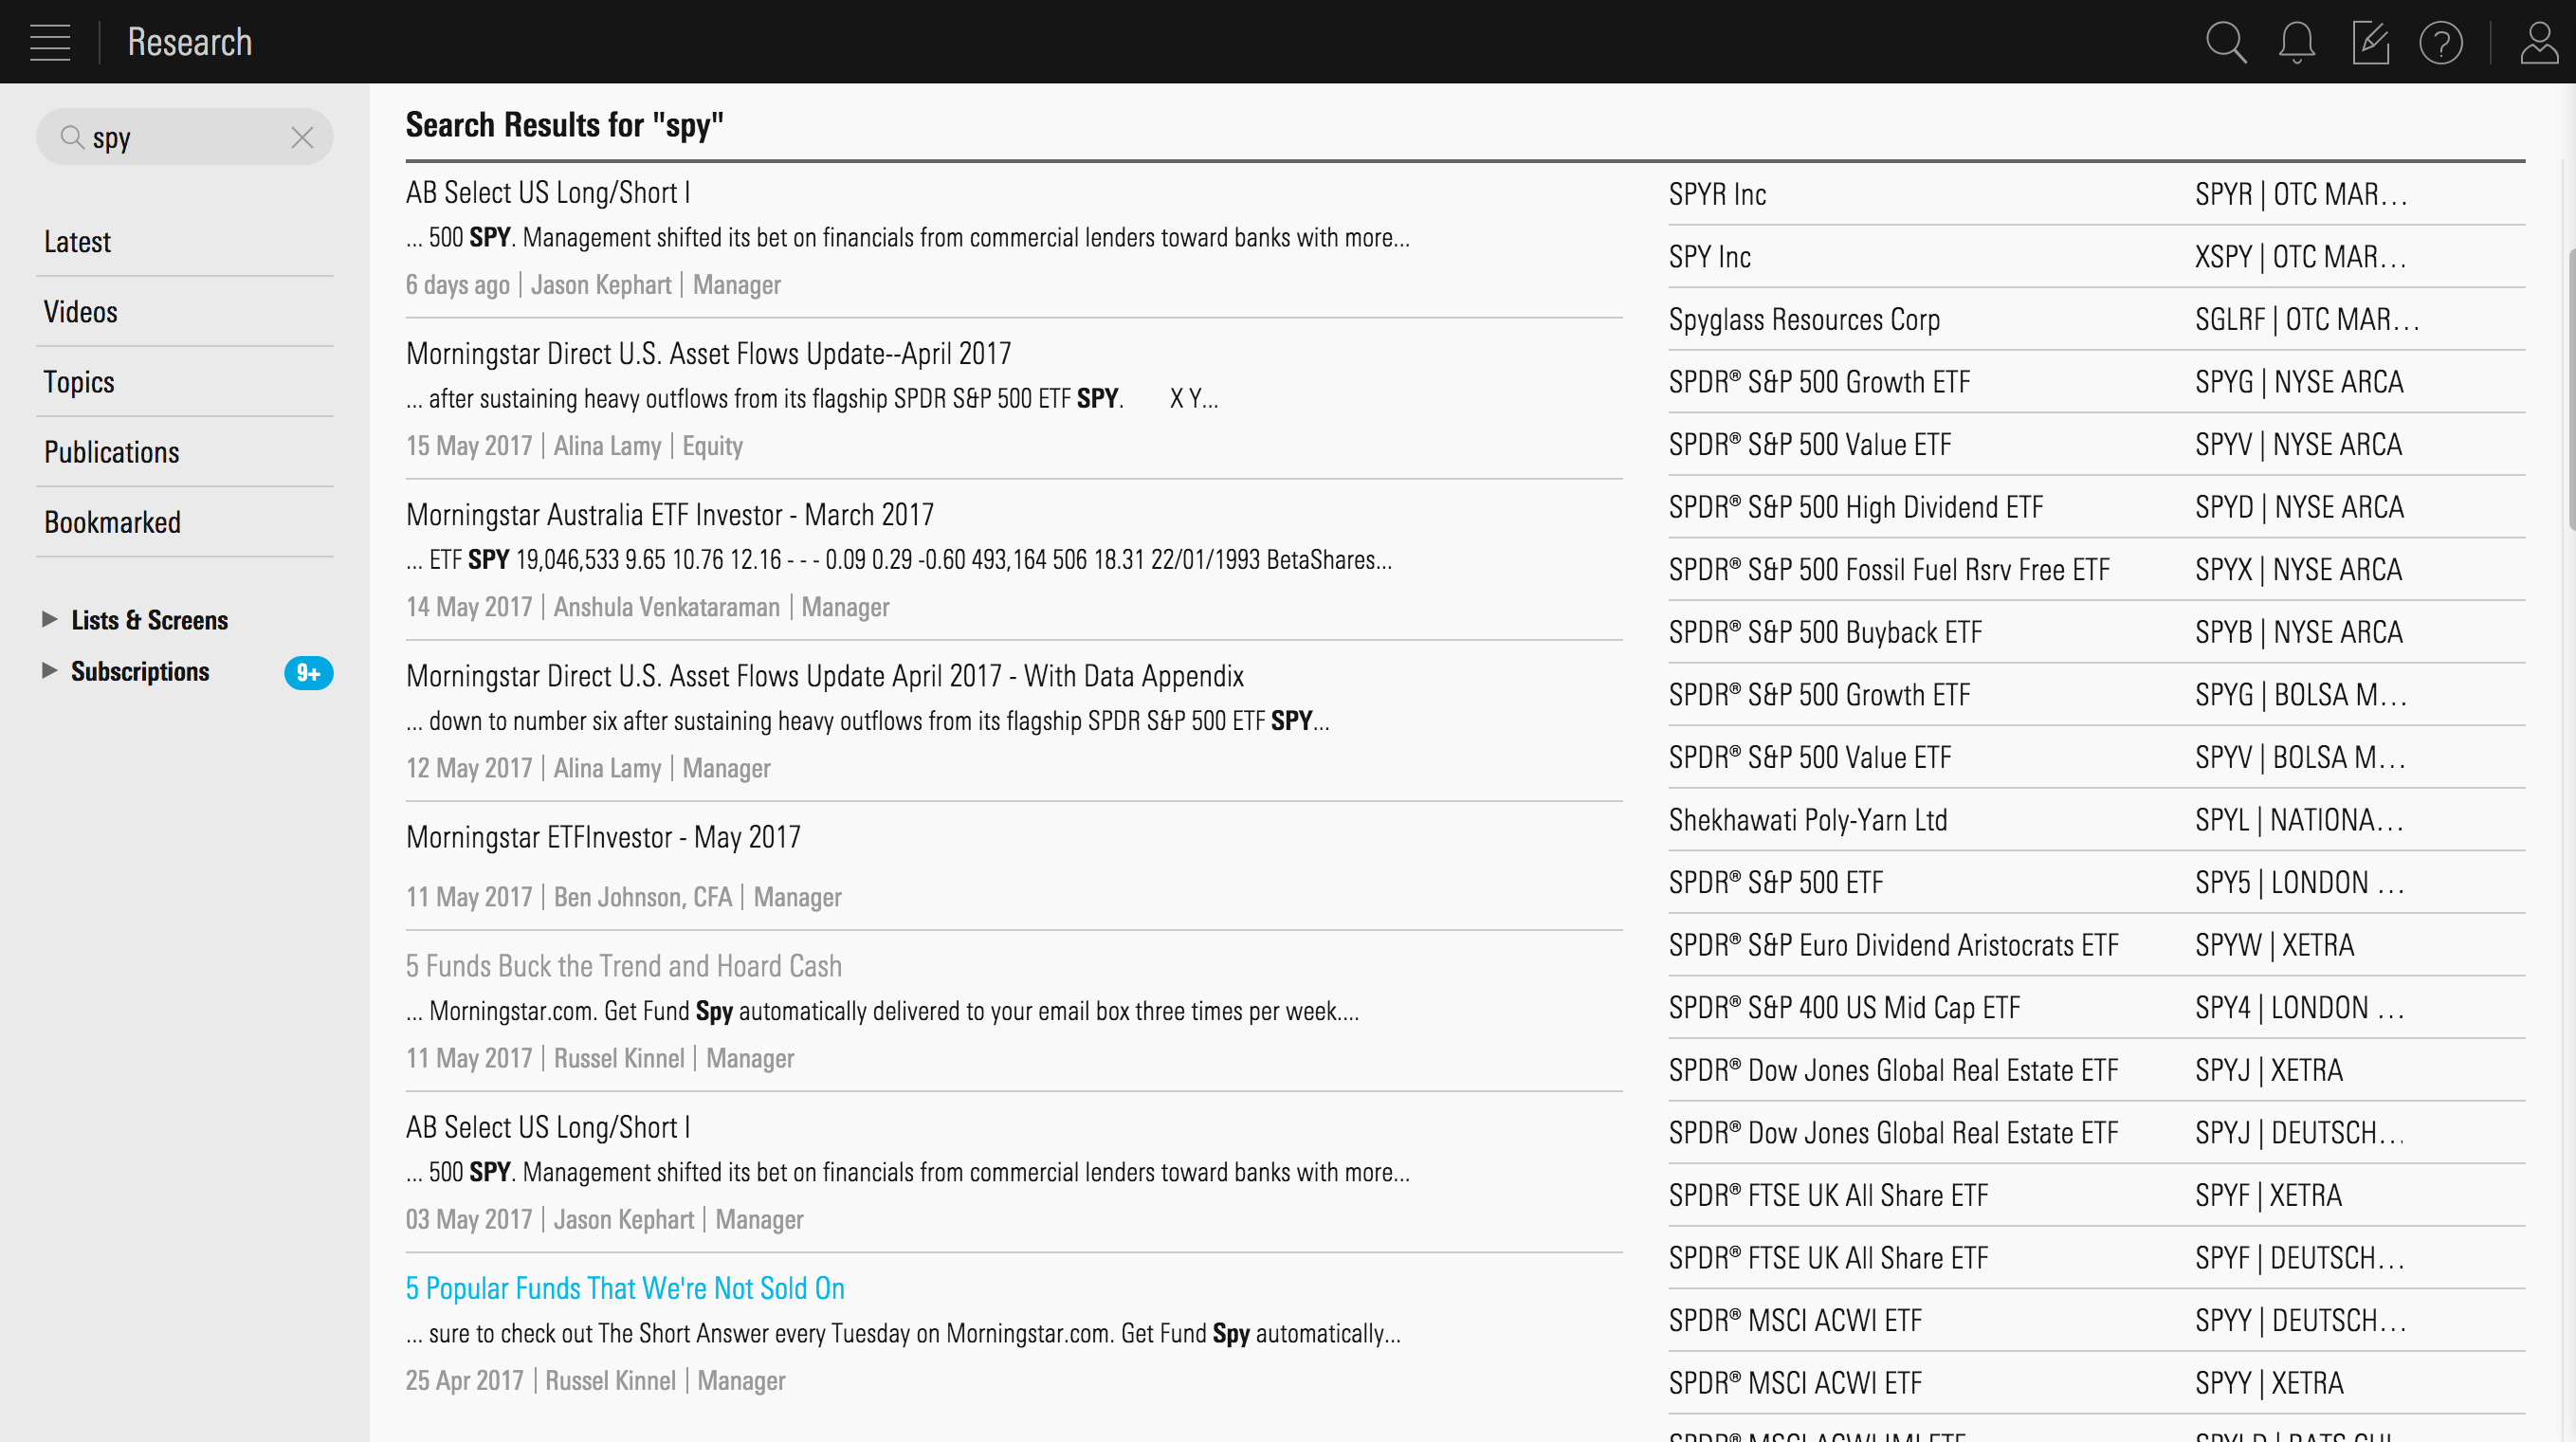Viewport: 2576px width, 1442px height.
Task: Clear the spy search text
Action: coord(302,137)
